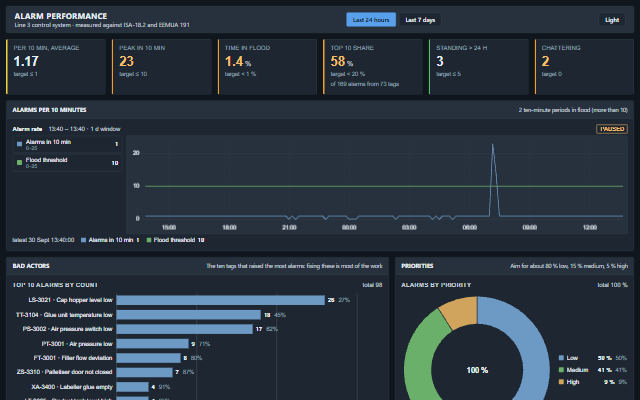
Task: Click the 12:00 time axis label
Action: click(x=590, y=227)
